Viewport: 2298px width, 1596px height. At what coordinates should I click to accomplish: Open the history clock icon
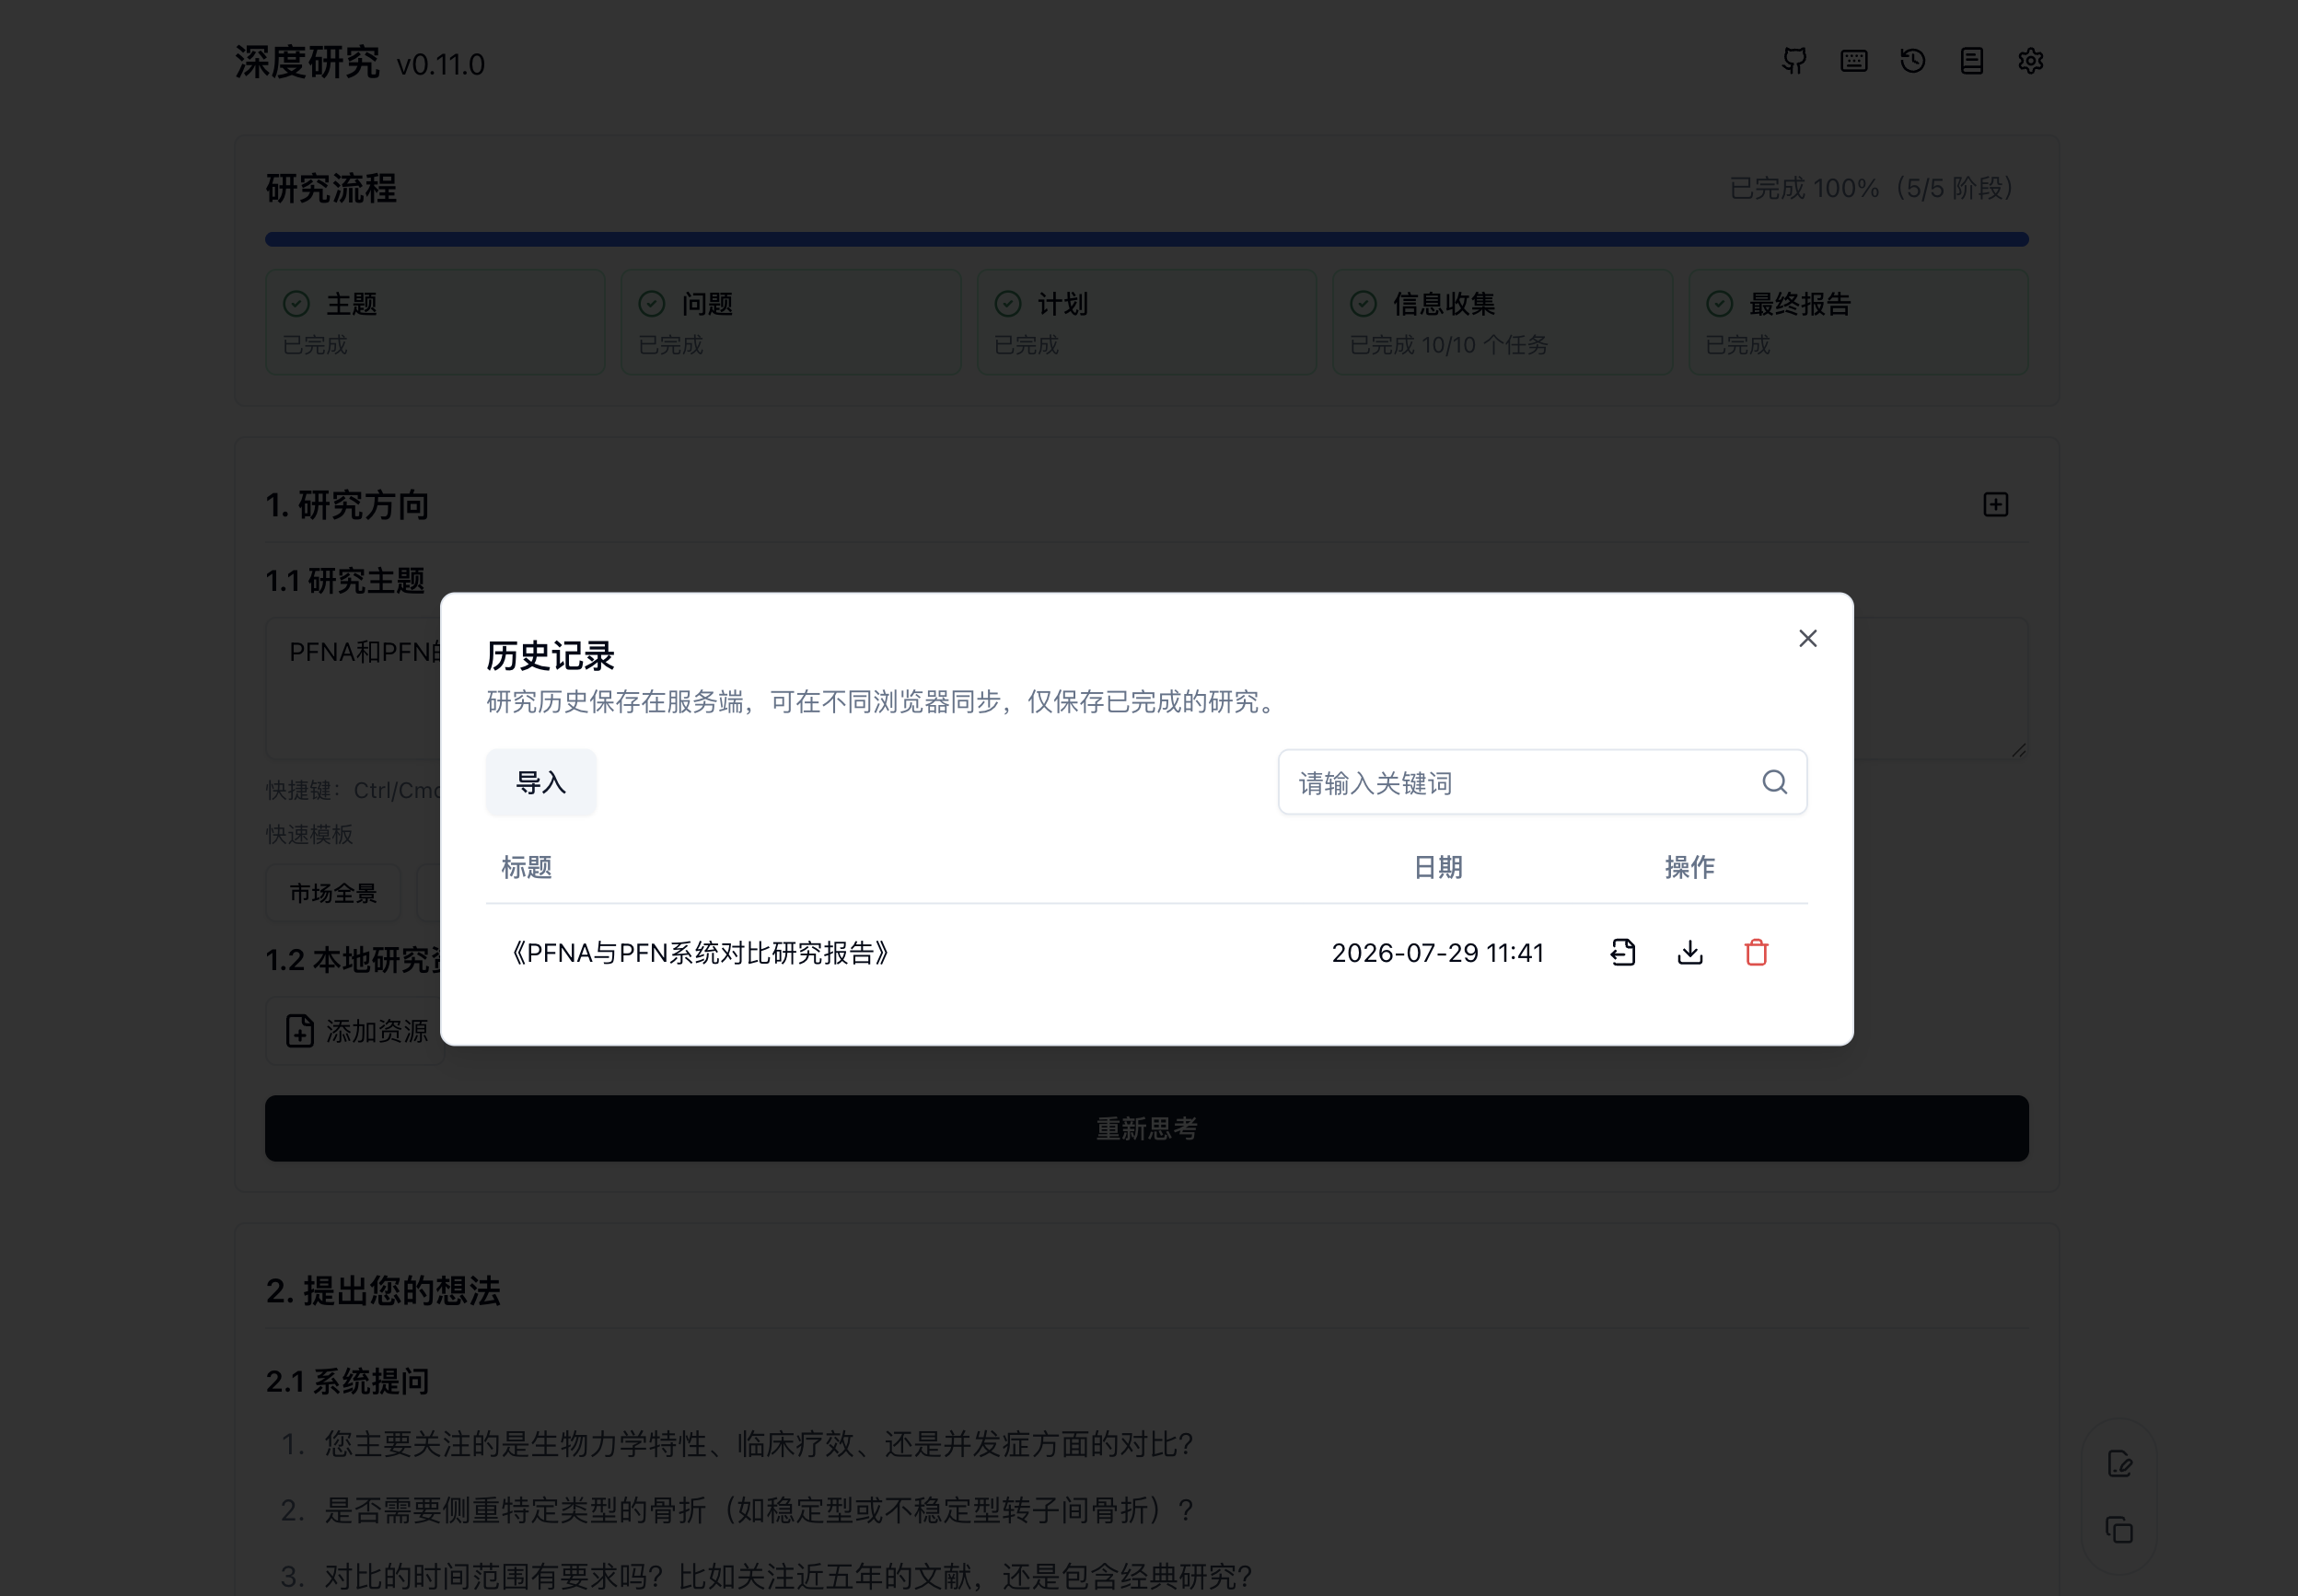tap(1912, 61)
